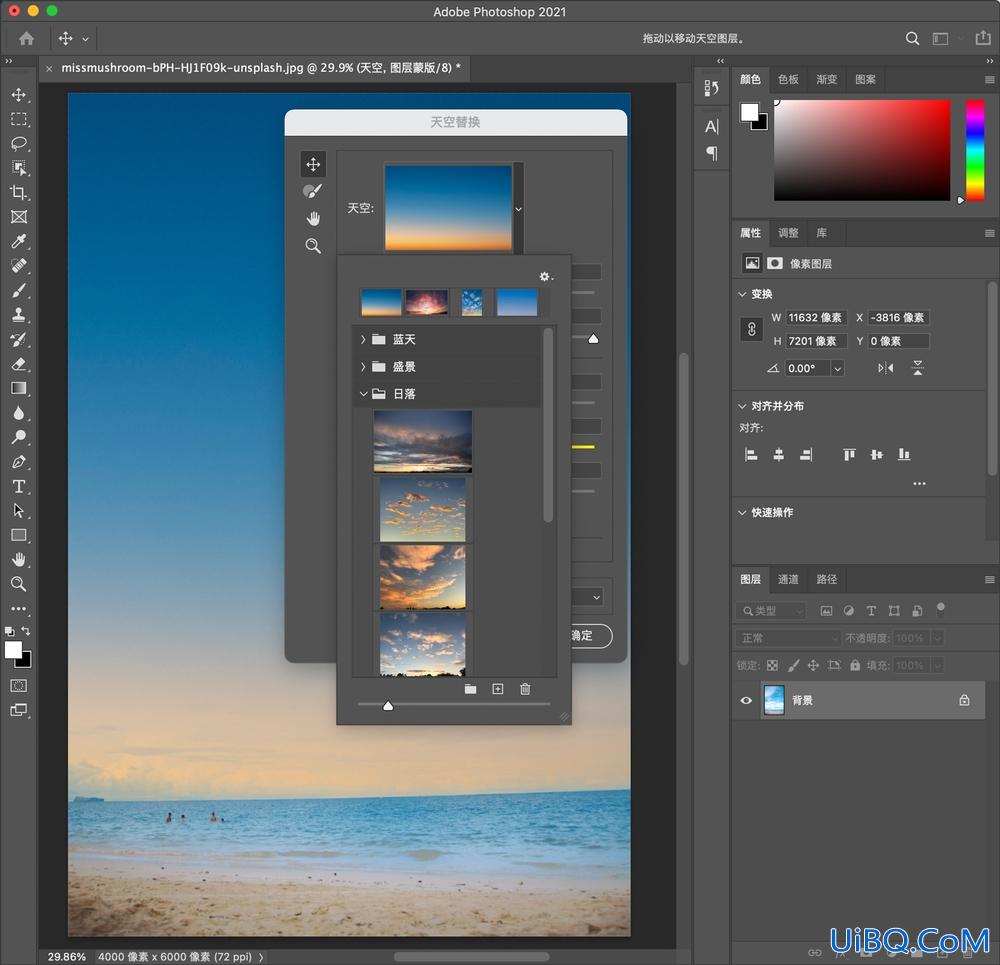Open Move tool preset dropdown in options bar
Screen dimensions: 1000x965
coord(85,39)
